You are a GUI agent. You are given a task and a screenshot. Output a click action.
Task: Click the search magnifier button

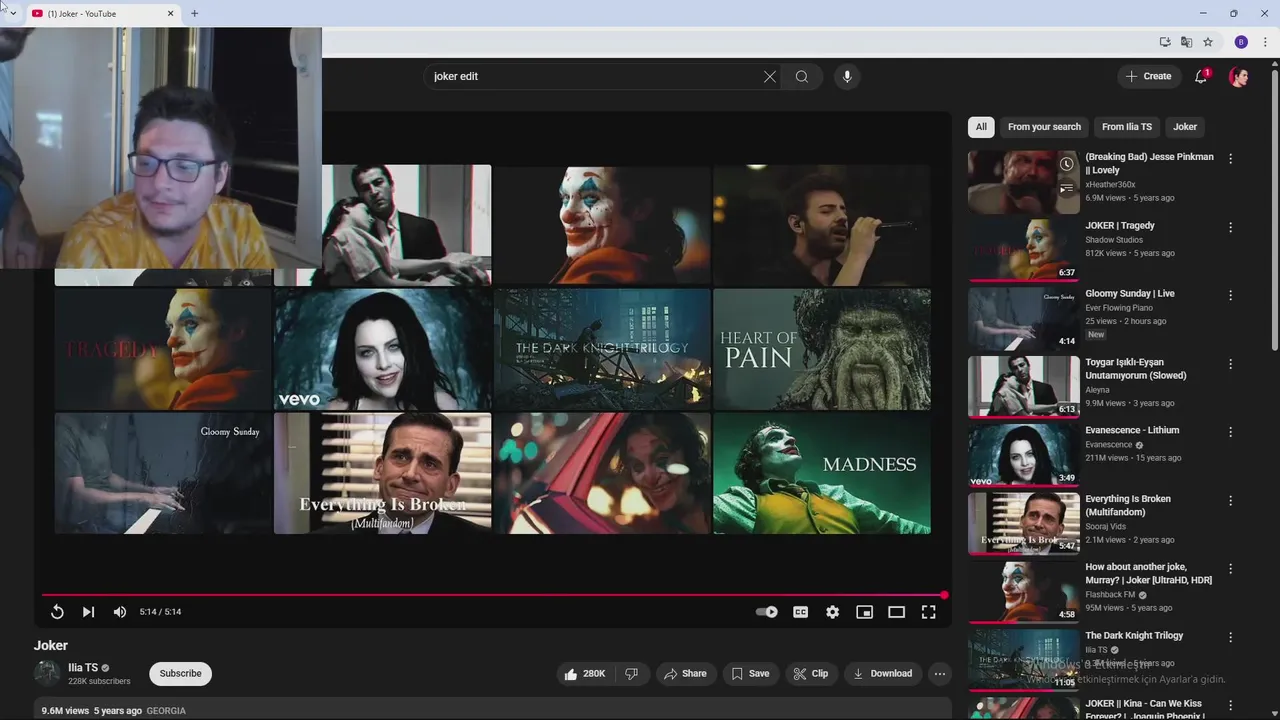click(802, 76)
